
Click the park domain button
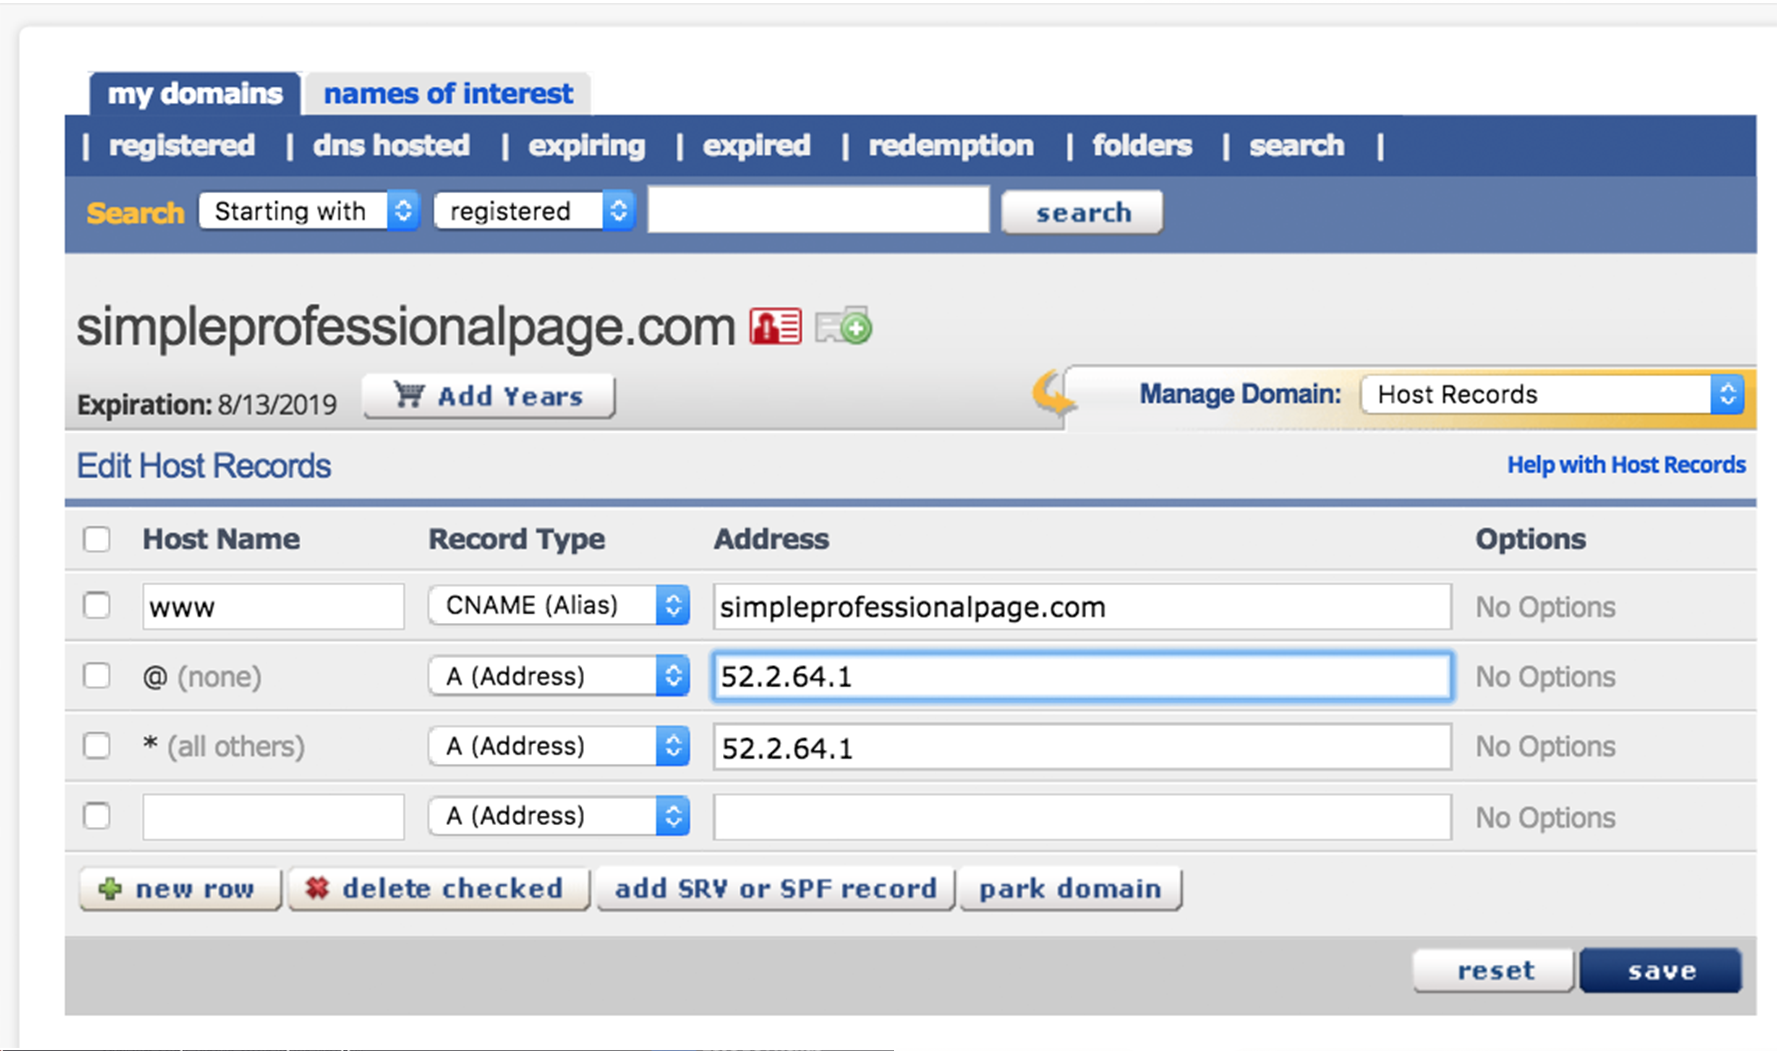(1070, 889)
